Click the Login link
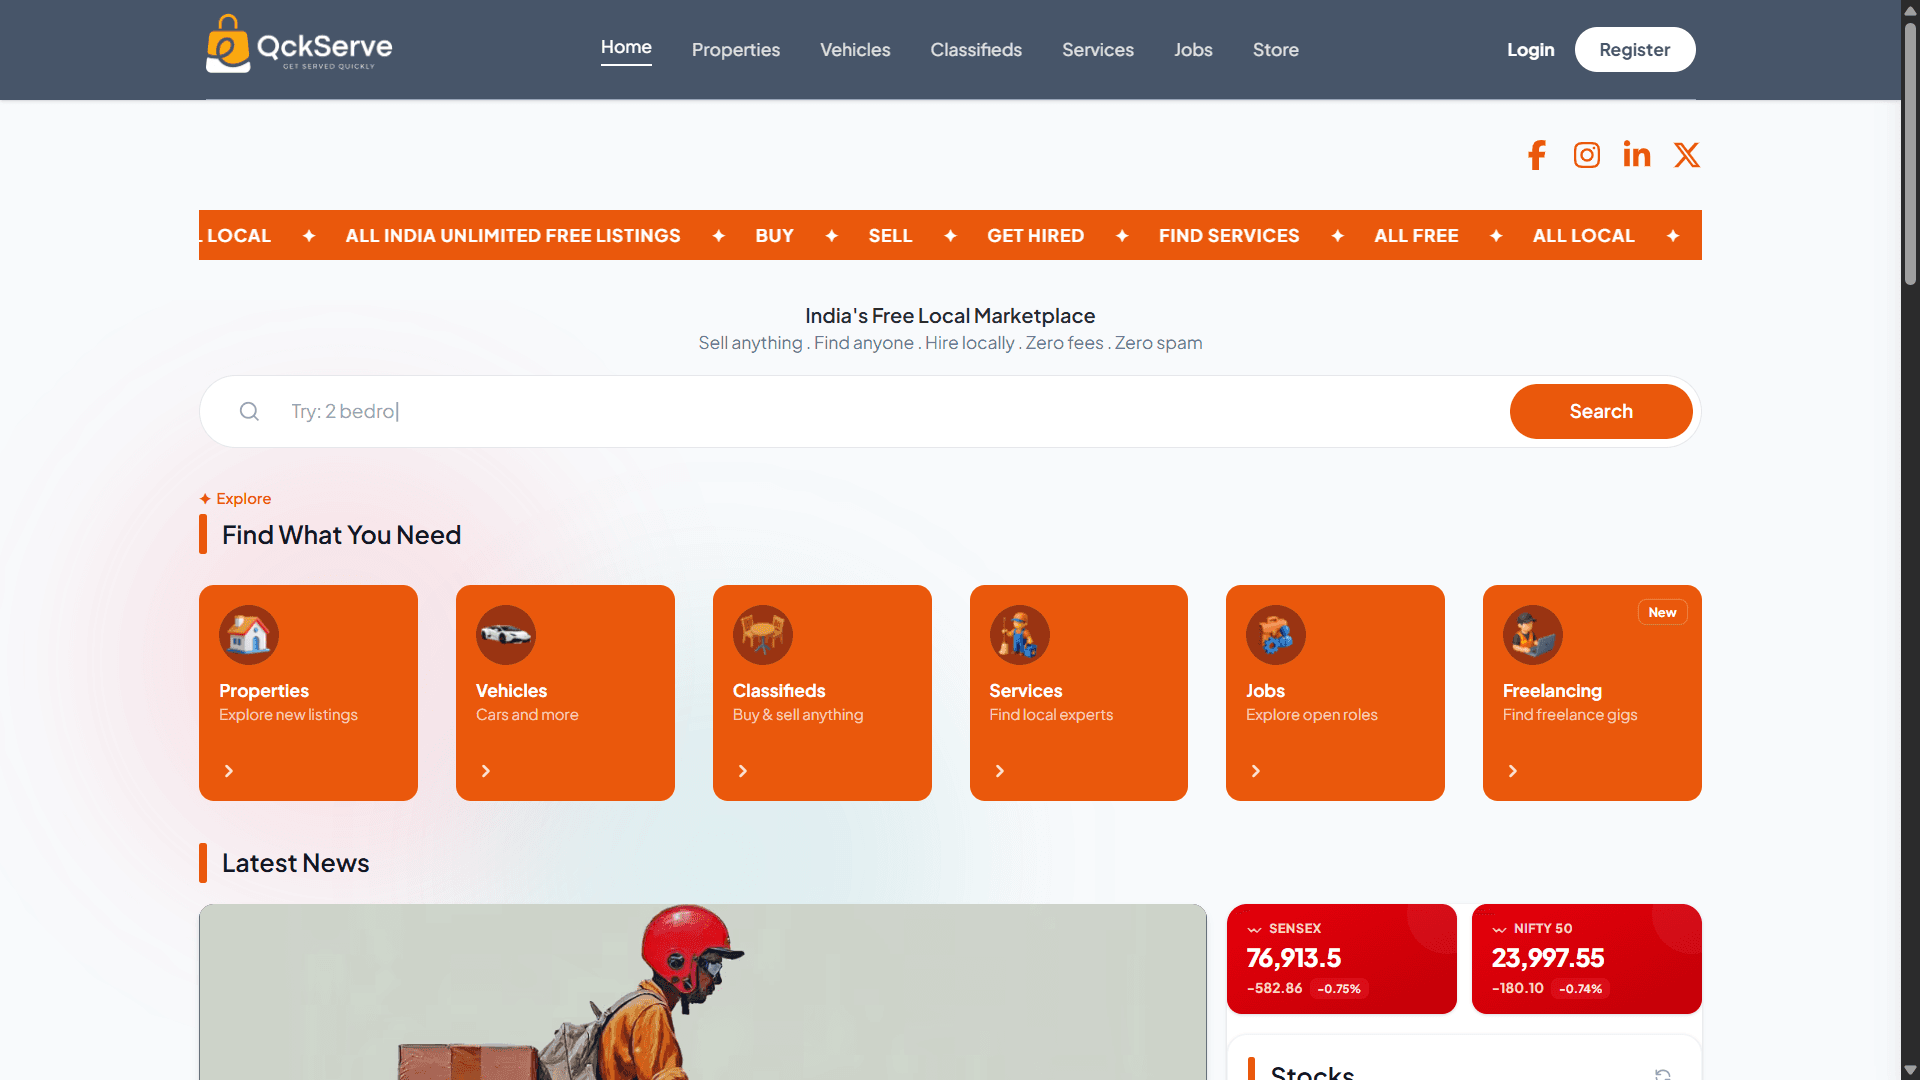The image size is (1920, 1080). coord(1531,50)
